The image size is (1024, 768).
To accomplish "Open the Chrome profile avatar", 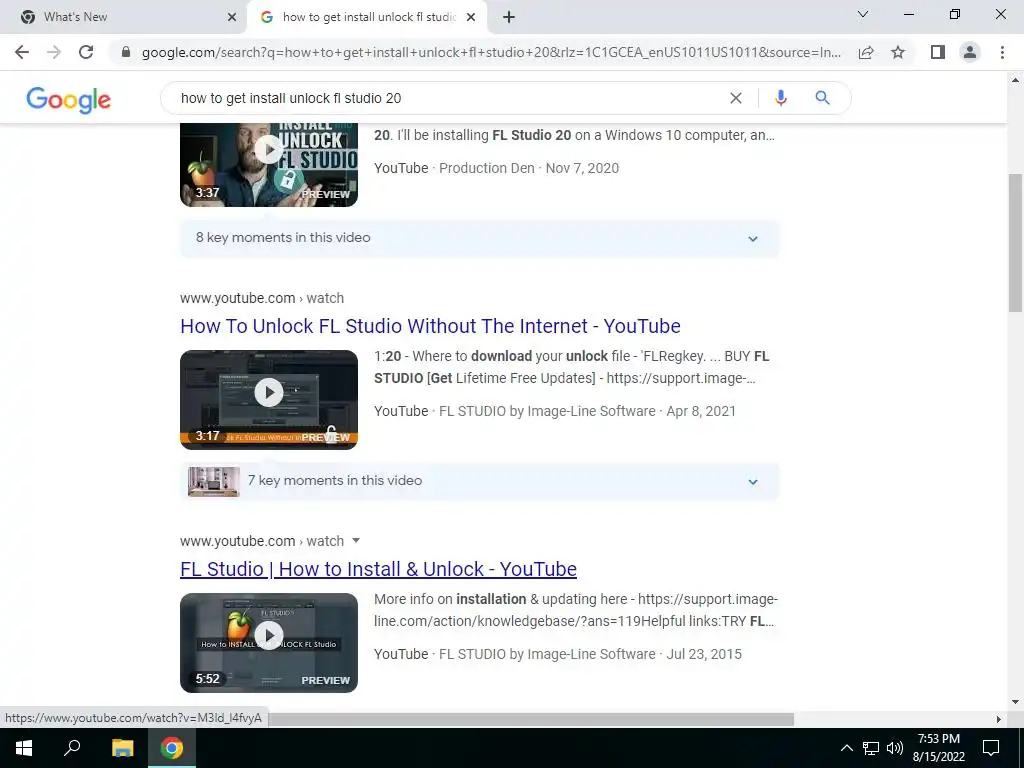I will (970, 52).
